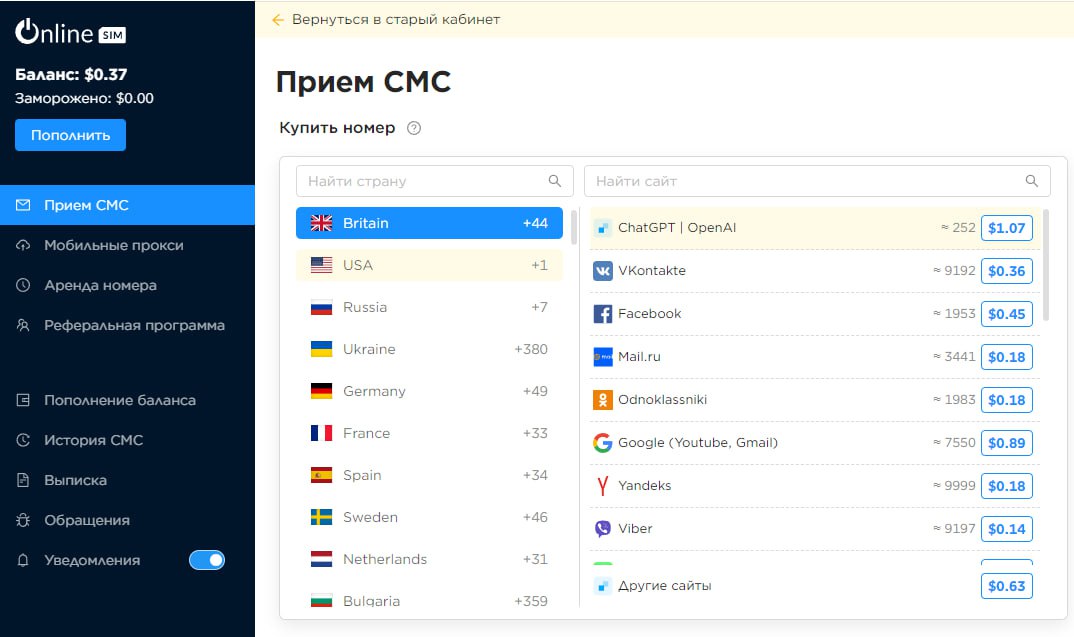Screen dimensions: 1074x637
Task: Click the bell icon beside Уведомления
Action: click(x=23, y=560)
